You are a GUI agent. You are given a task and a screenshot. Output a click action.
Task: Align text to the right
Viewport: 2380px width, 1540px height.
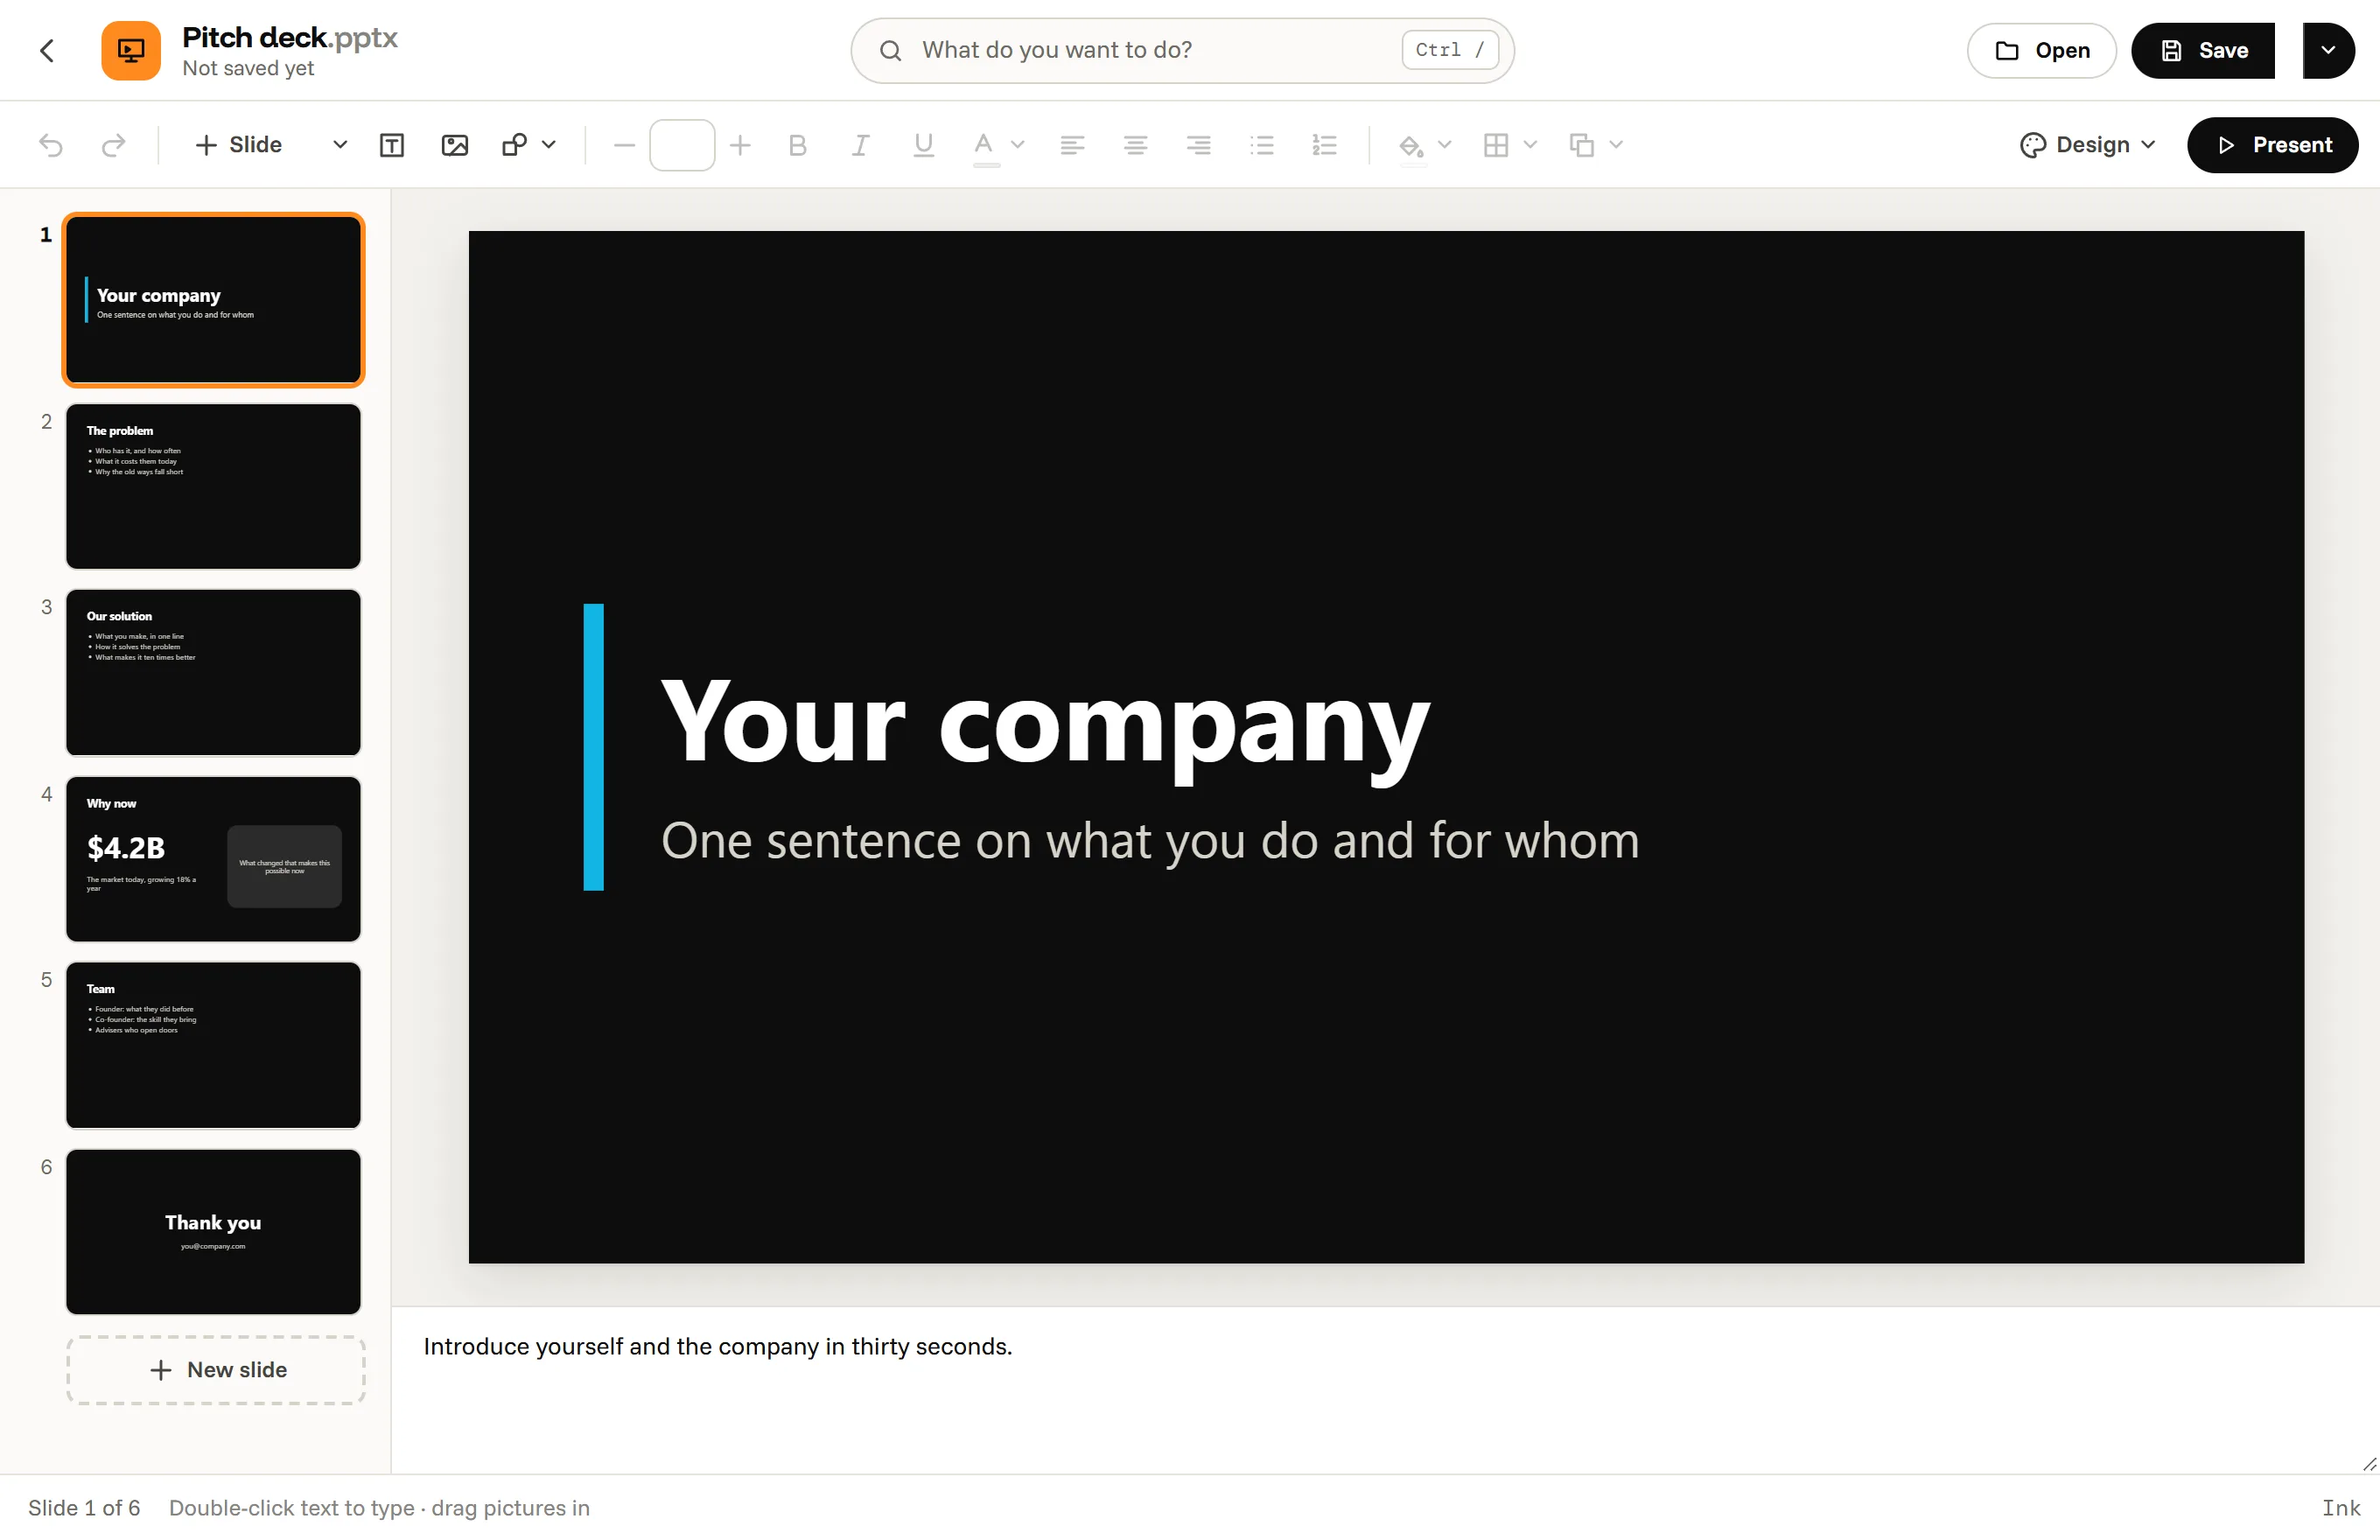1198,145
